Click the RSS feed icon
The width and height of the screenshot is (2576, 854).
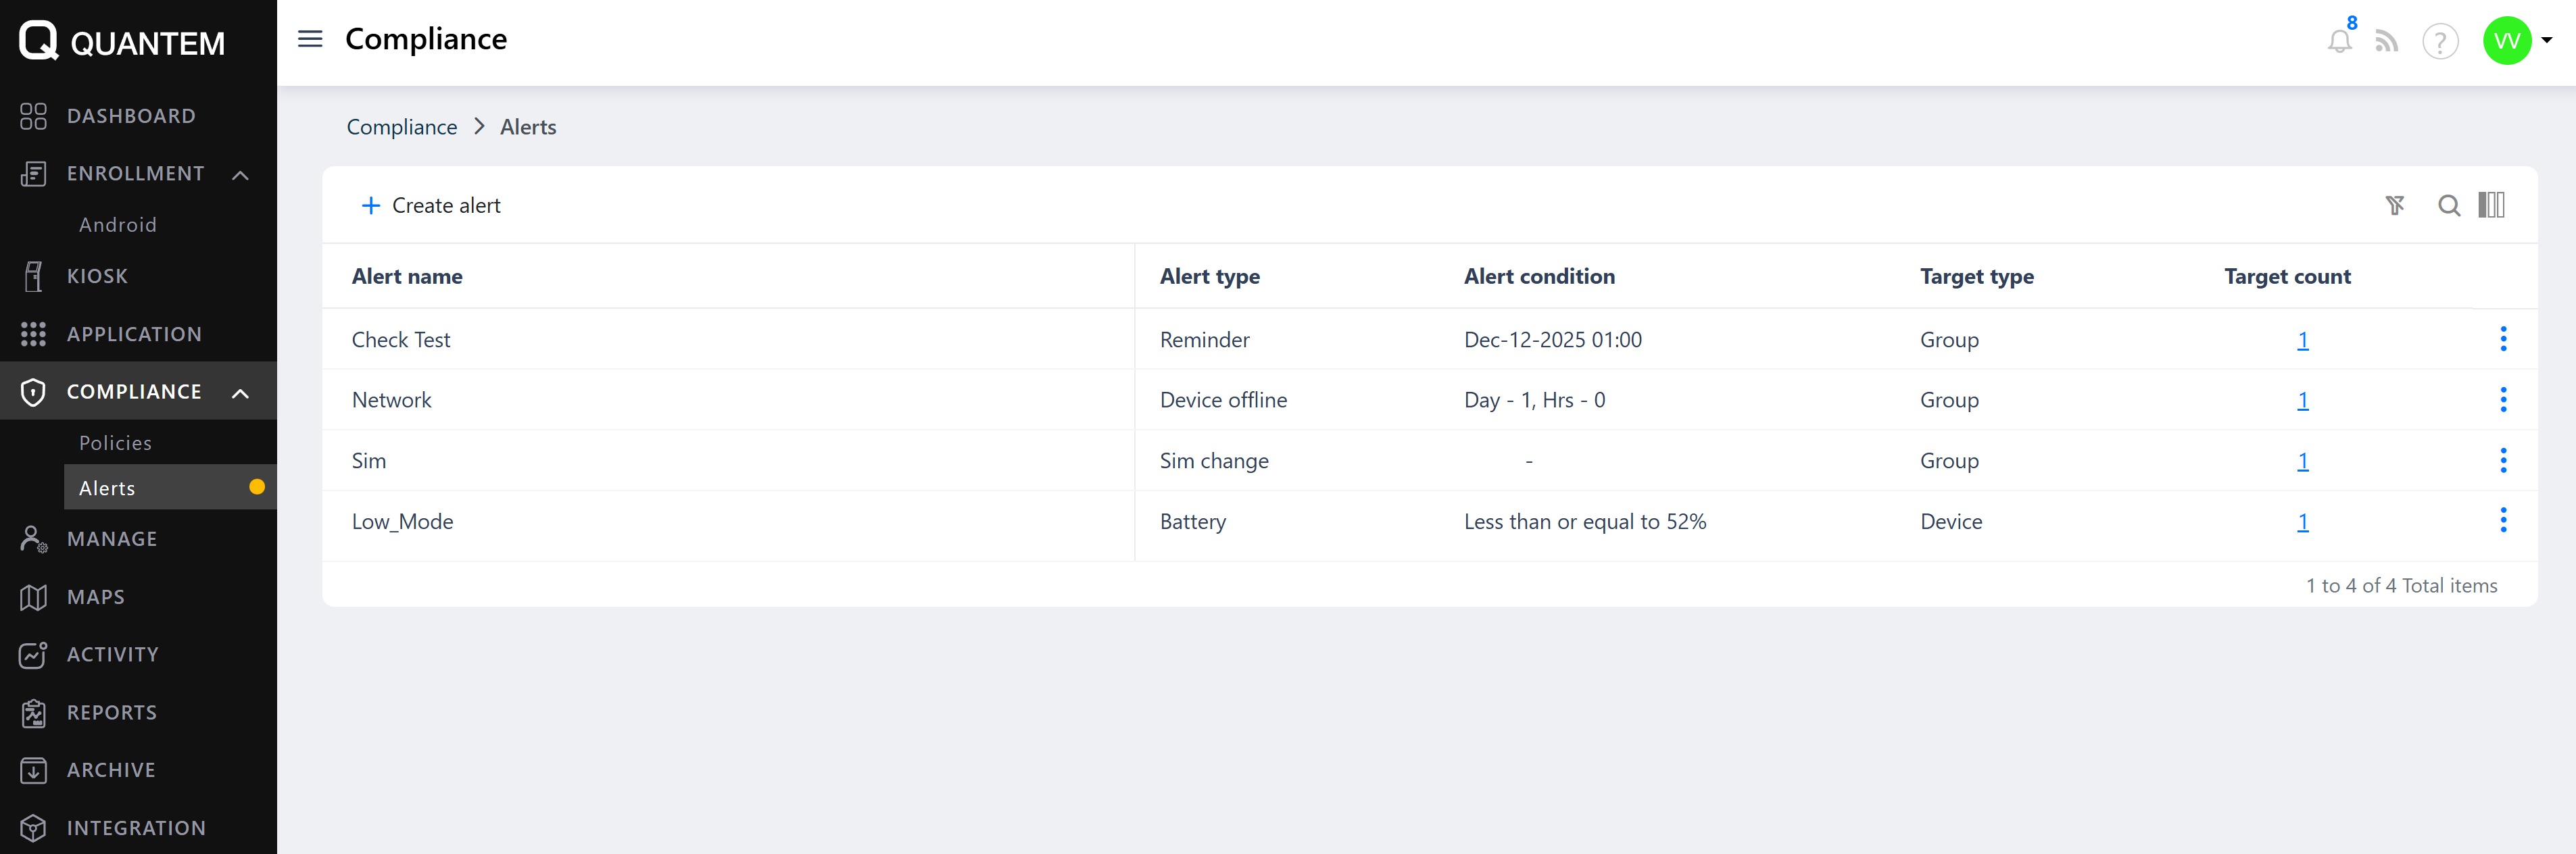(x=2387, y=41)
